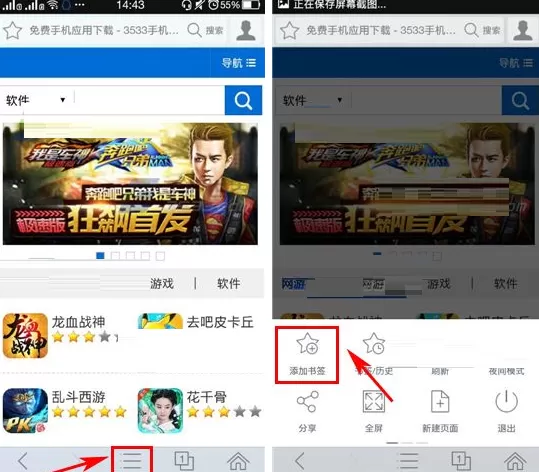Click blue search button on left phone
Image resolution: width=539 pixels, height=472 pixels.
click(243, 100)
